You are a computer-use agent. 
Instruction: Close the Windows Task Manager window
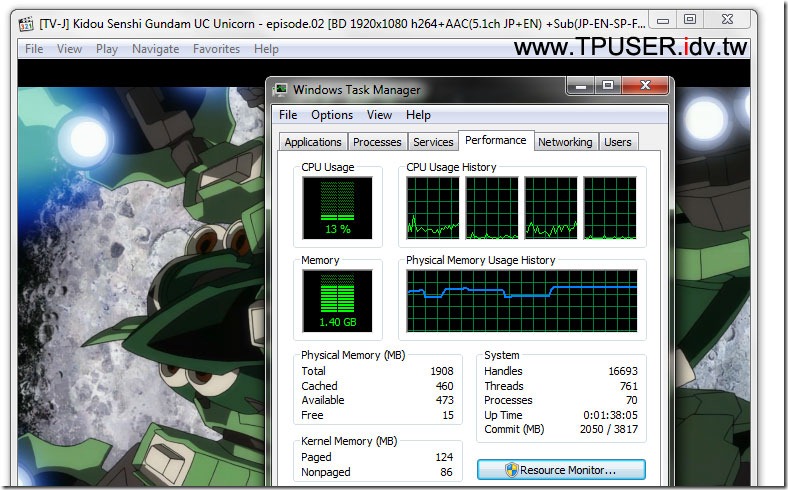(645, 86)
